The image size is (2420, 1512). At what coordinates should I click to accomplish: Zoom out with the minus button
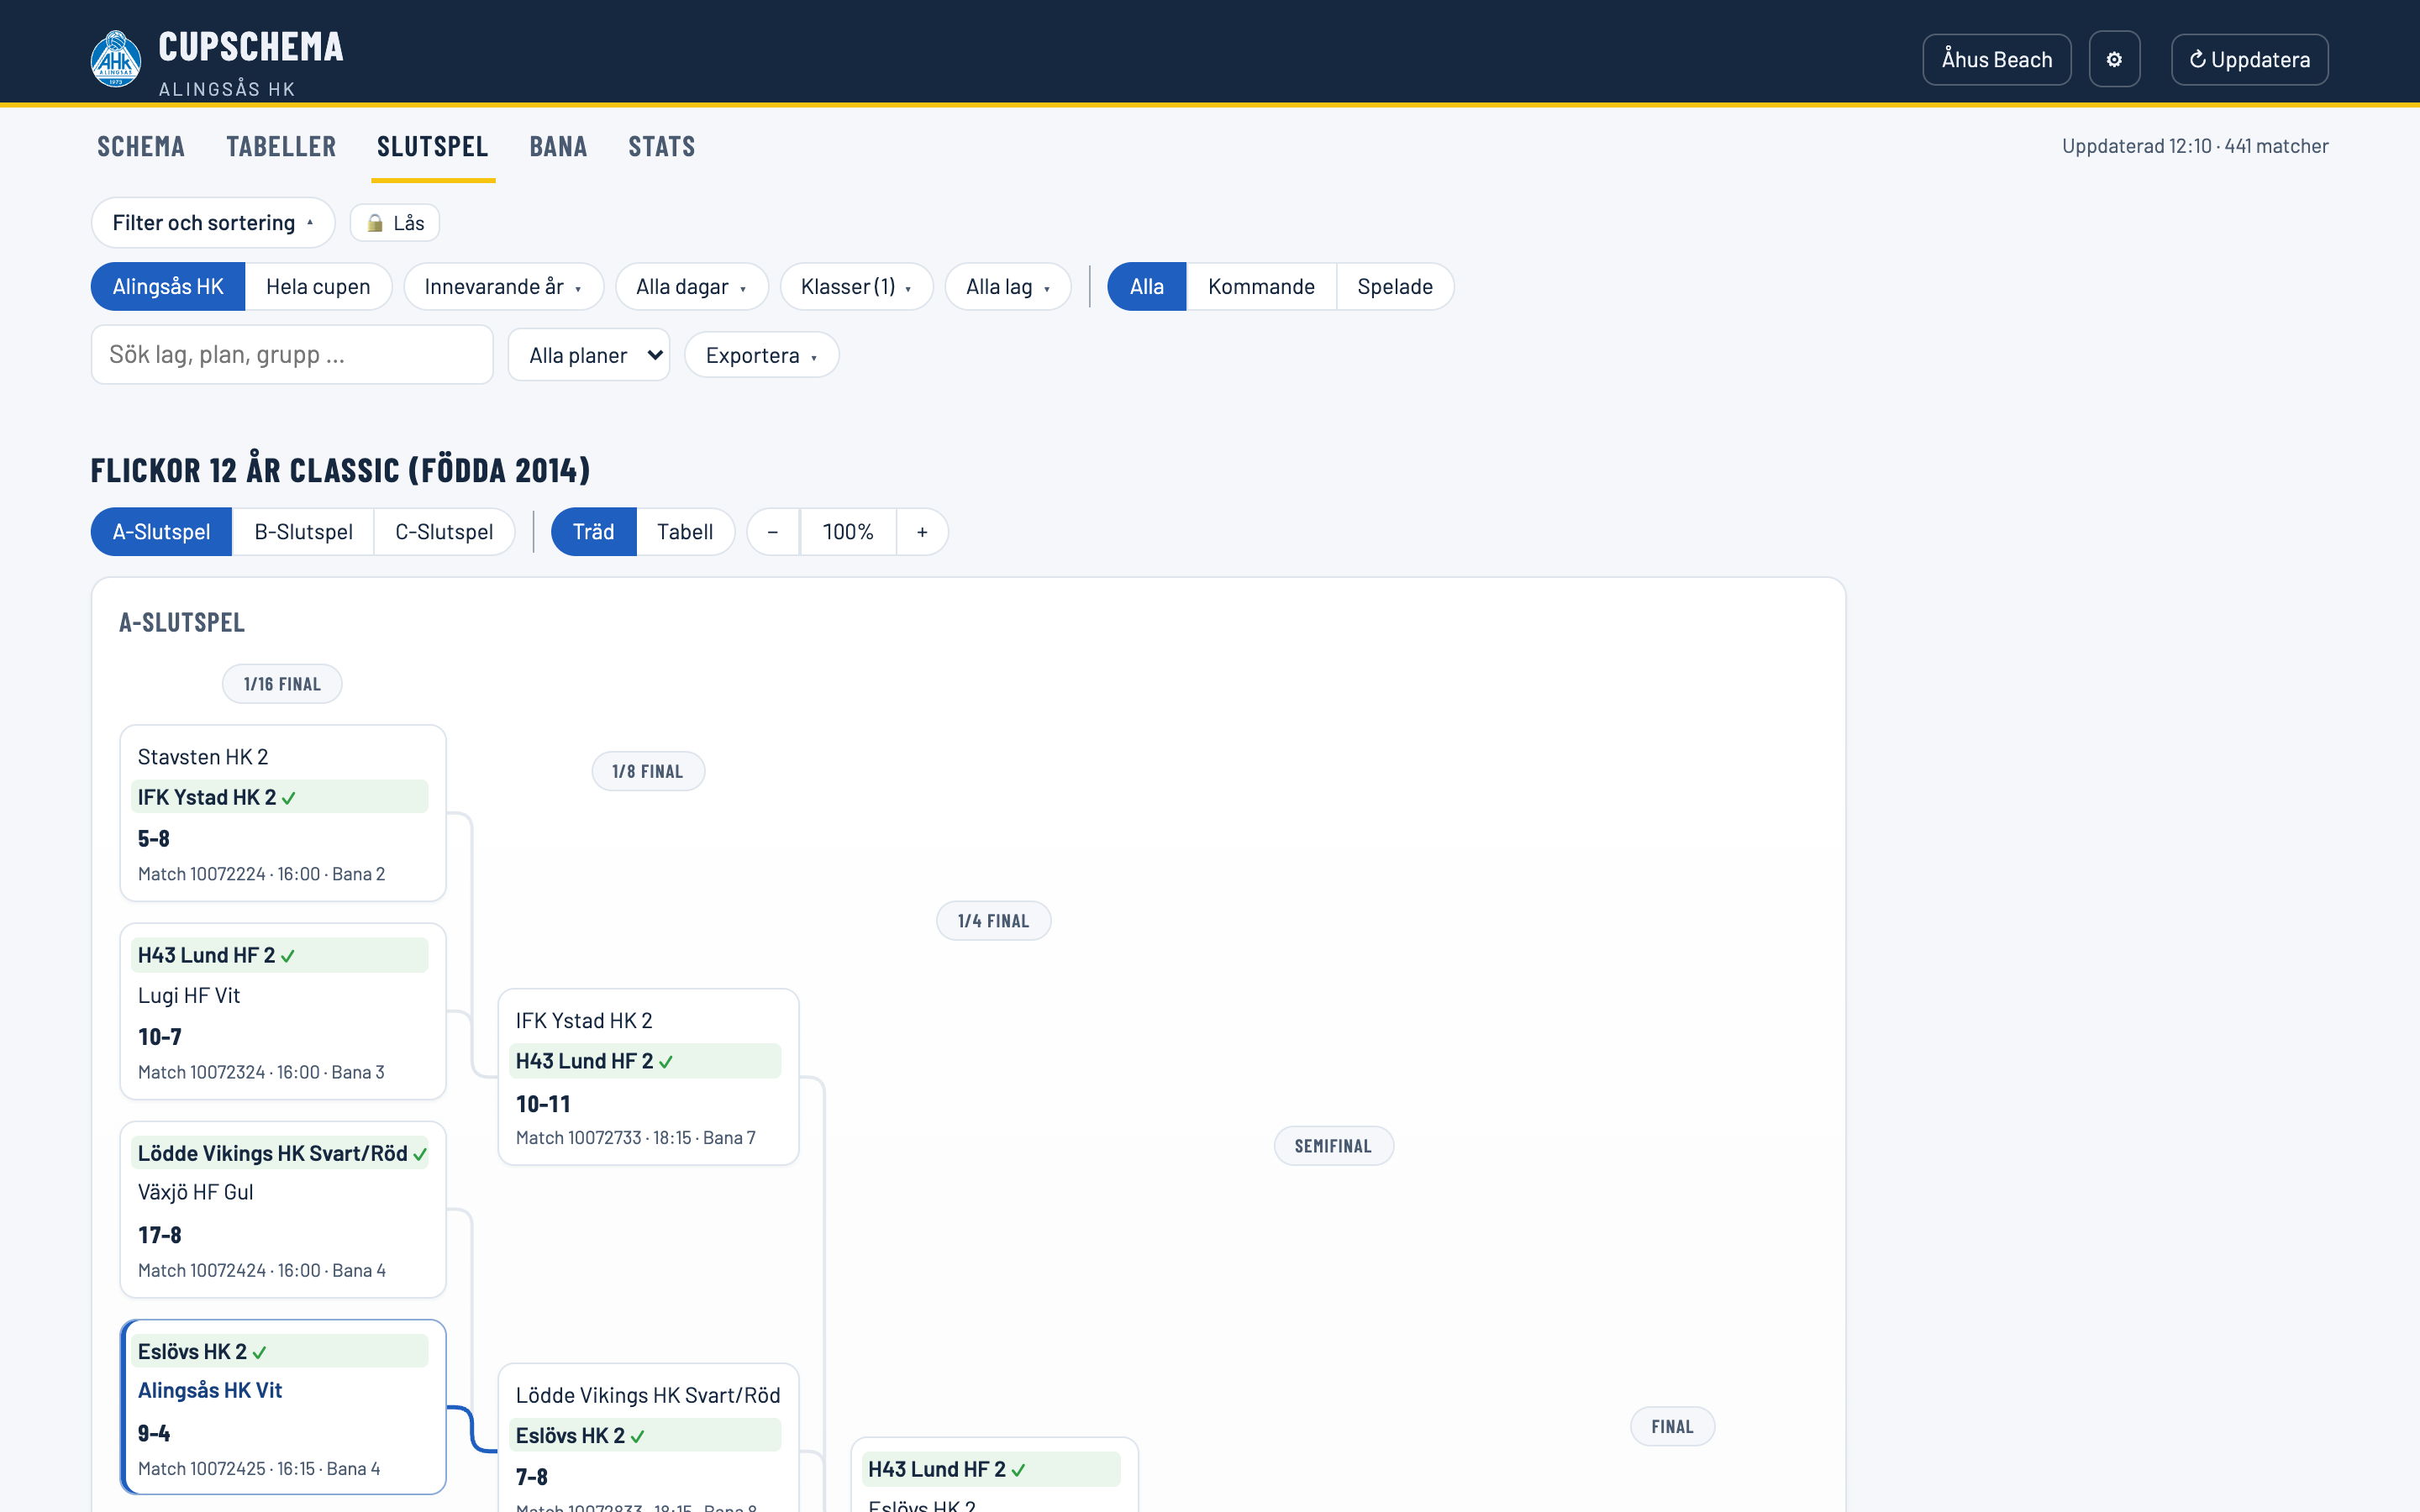(773, 532)
